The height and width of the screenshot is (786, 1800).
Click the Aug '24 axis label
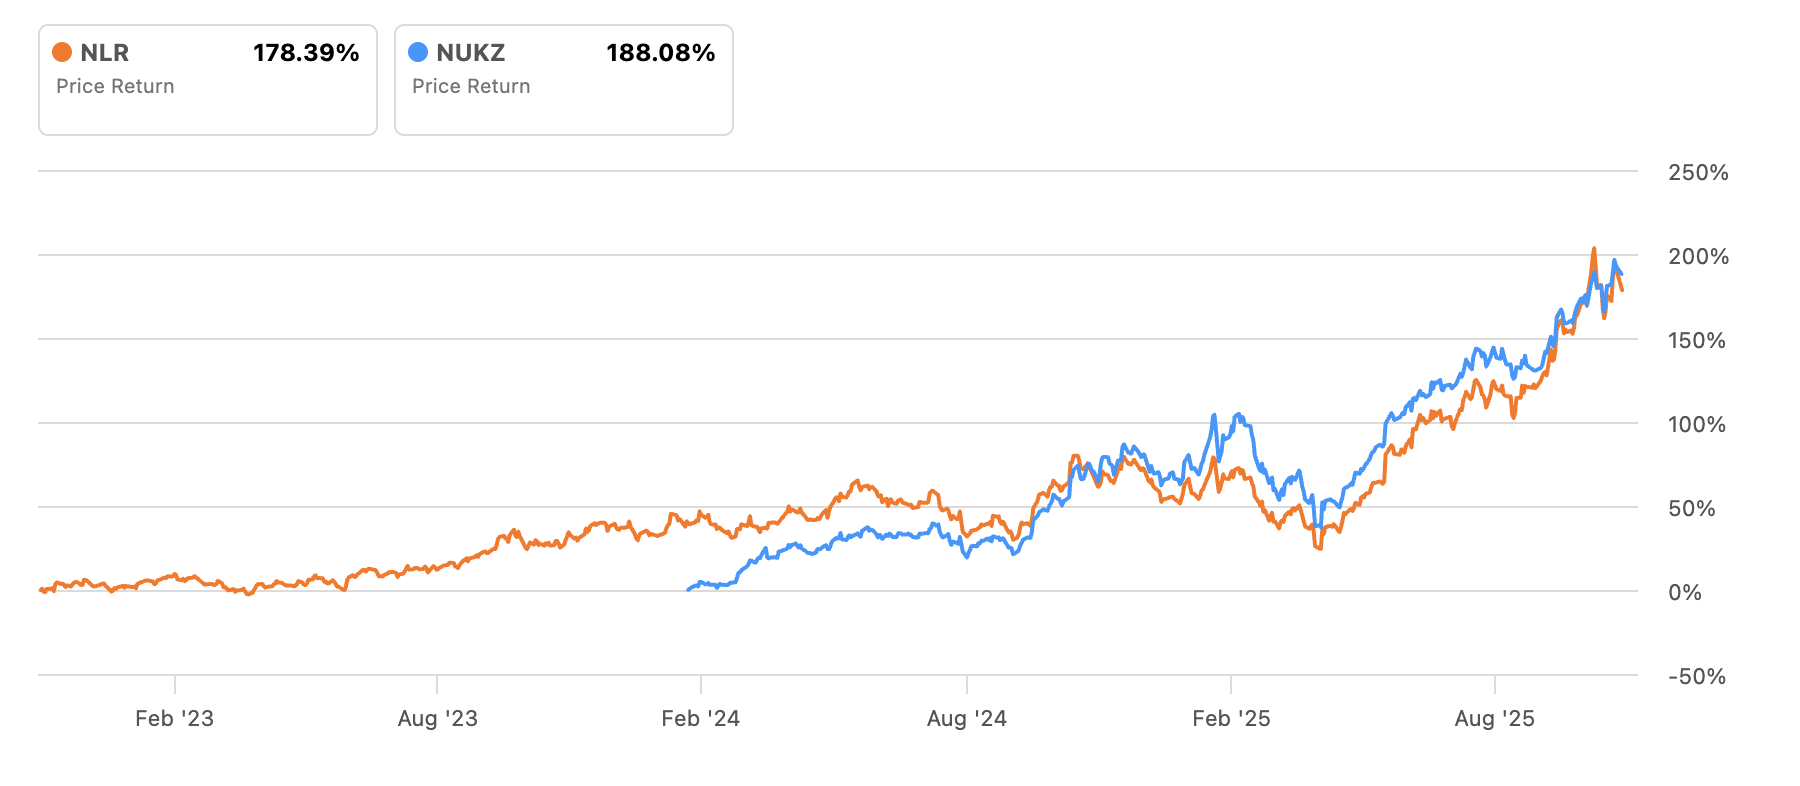(966, 718)
